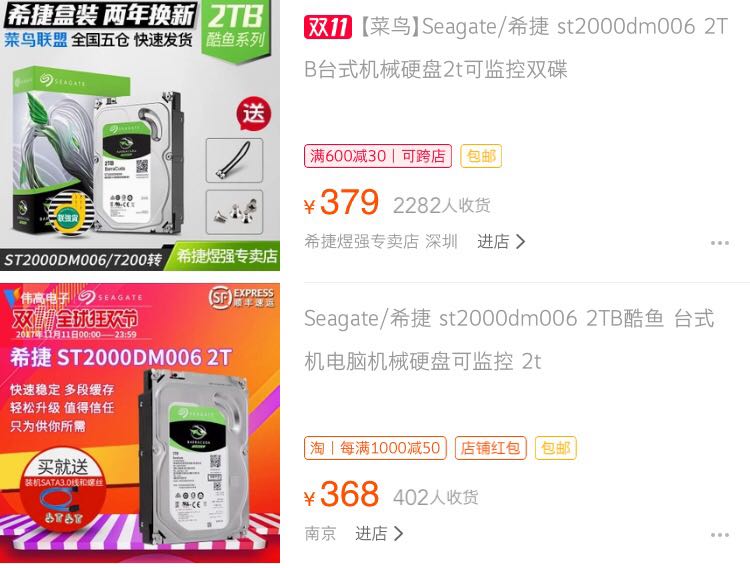750x568 pixels.
Task: Tap the 店铺红包 tag
Action: 490,448
